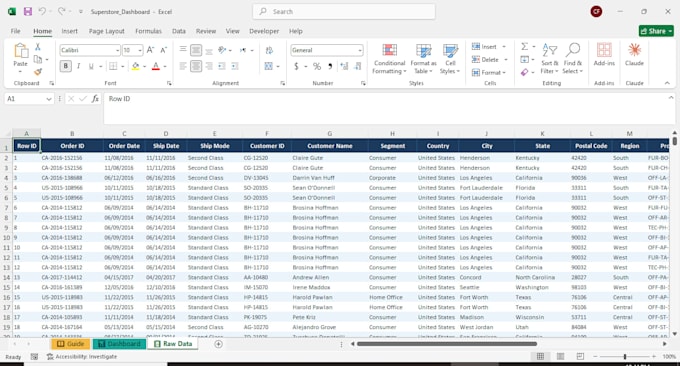
Task: Click the user account avatar
Action: pos(596,12)
